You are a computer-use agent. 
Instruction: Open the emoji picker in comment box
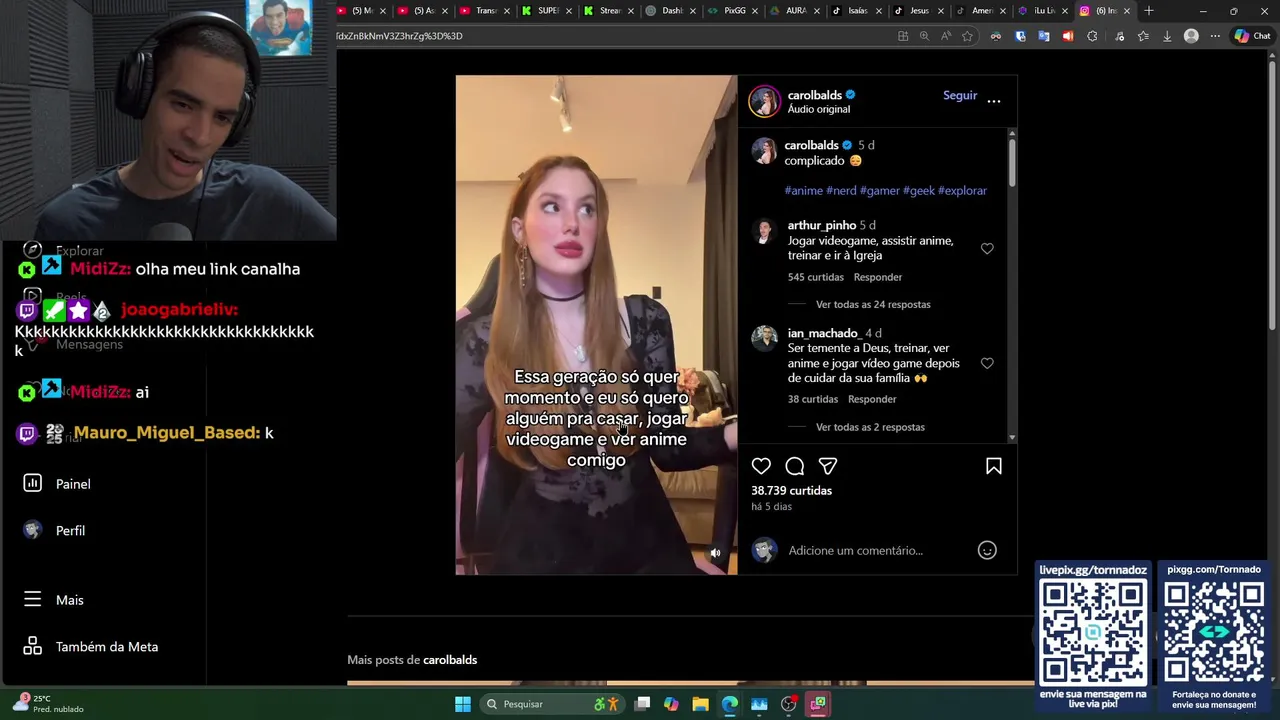tap(987, 550)
